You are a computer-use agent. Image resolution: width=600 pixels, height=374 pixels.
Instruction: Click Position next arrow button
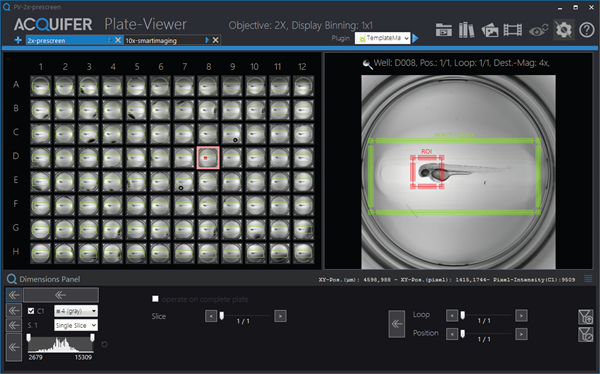pos(521,334)
